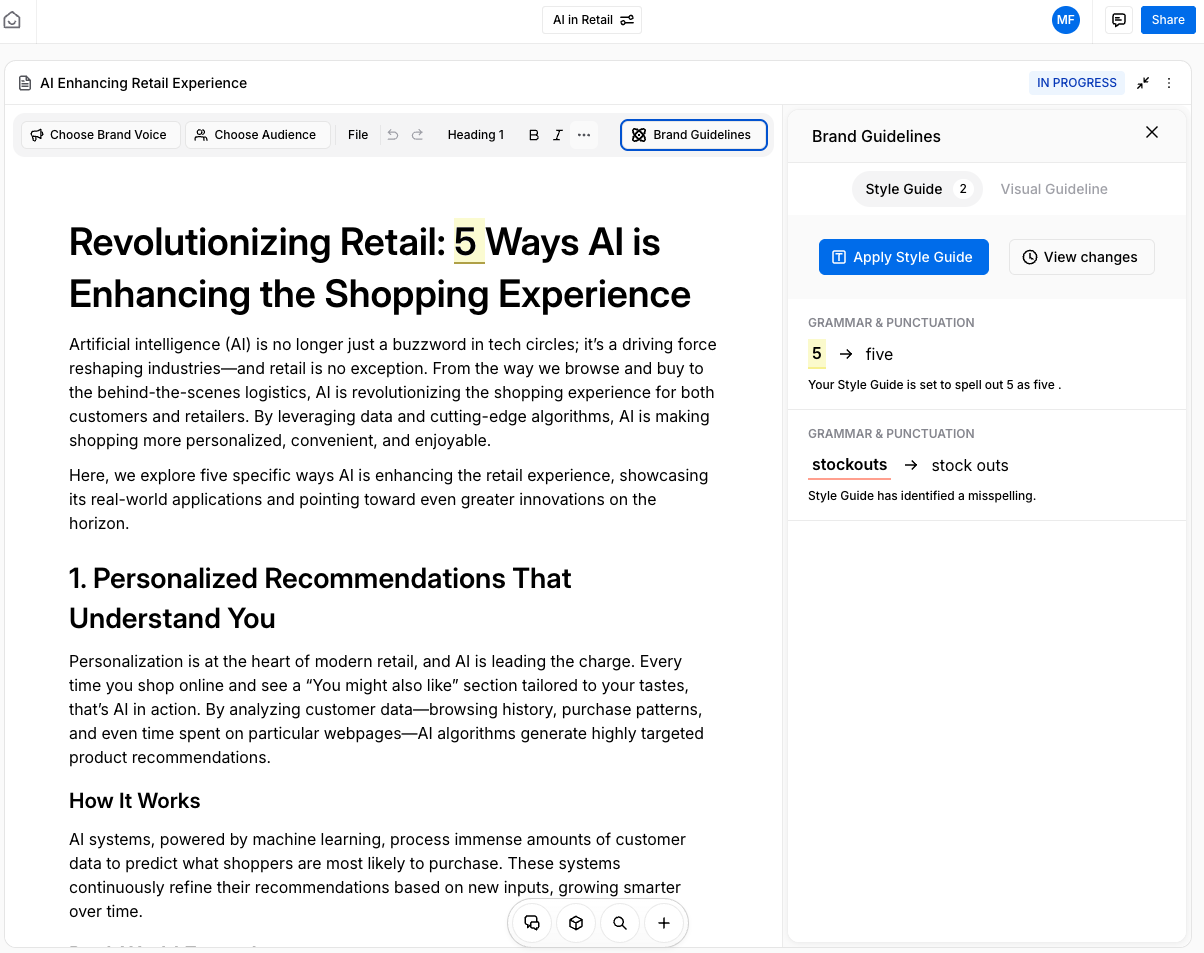Click the Apply Style Guide button

click(x=903, y=257)
